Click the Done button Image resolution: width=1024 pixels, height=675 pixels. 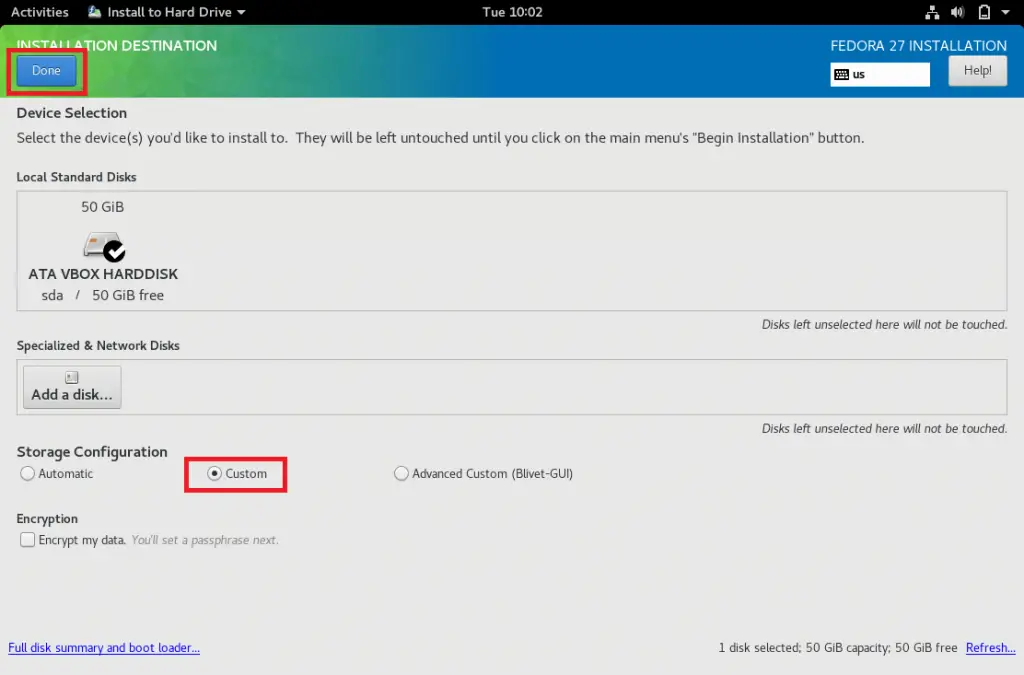point(46,71)
